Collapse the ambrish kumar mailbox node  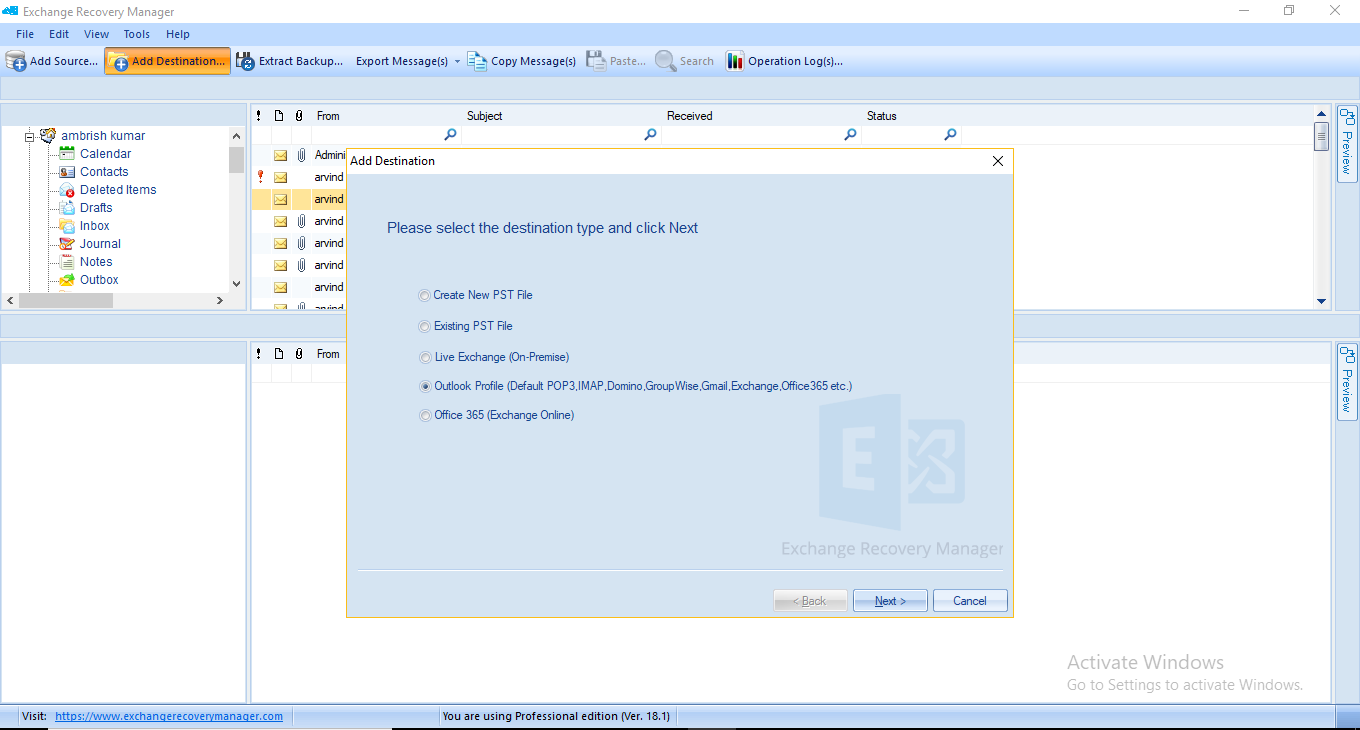click(30, 136)
